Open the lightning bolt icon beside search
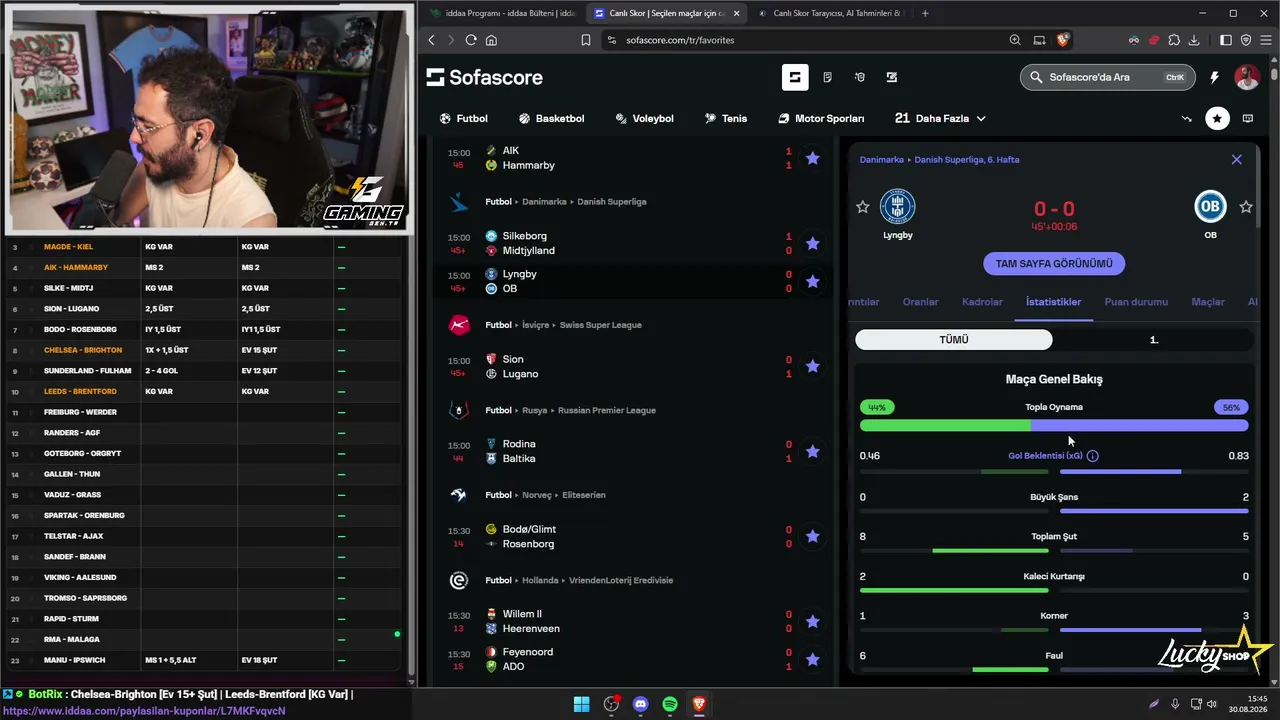The height and width of the screenshot is (720, 1280). pos(1214,77)
